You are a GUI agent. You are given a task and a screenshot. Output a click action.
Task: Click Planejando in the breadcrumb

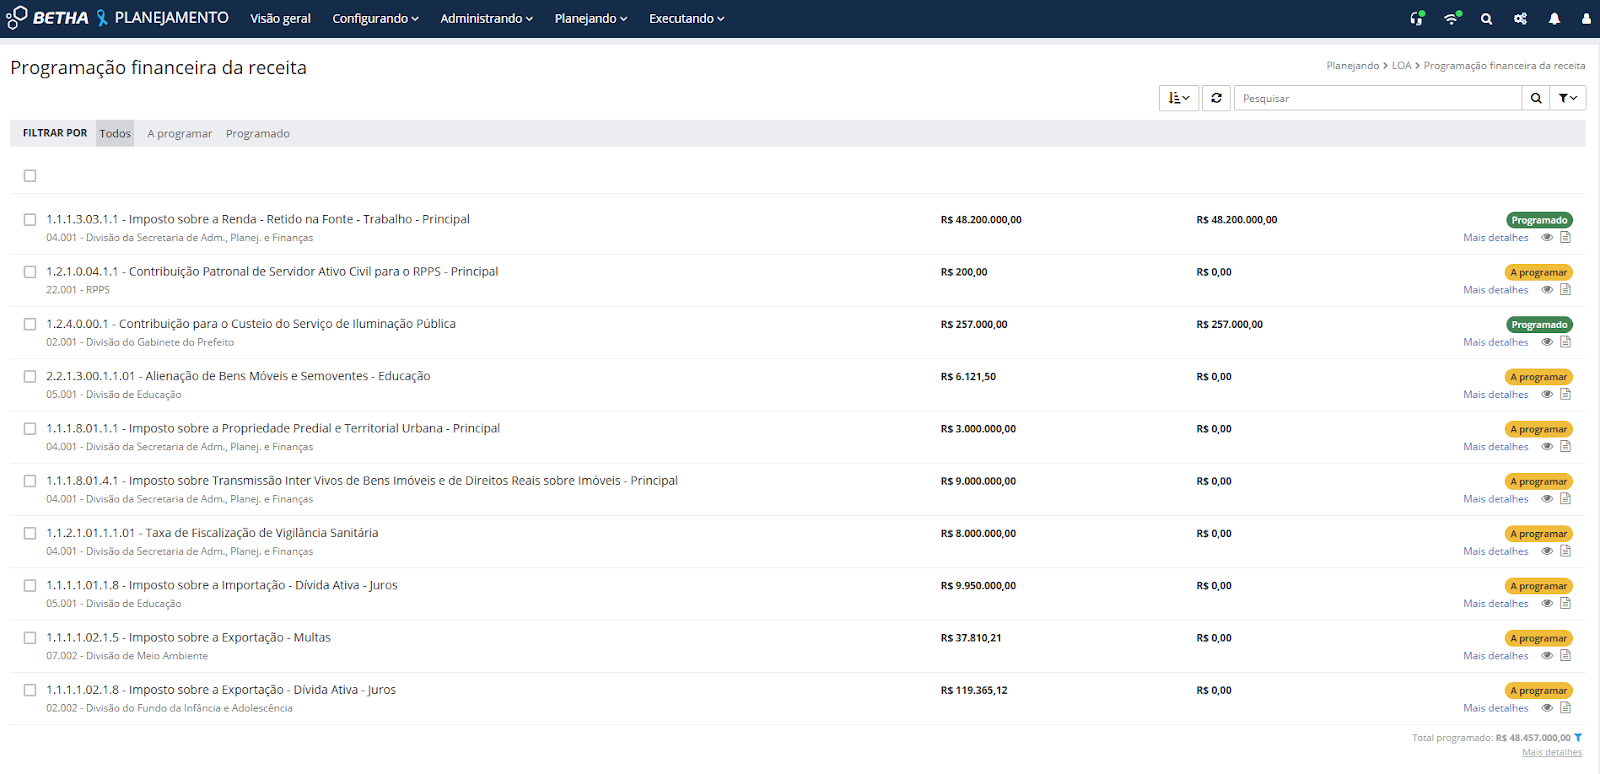click(x=1353, y=66)
